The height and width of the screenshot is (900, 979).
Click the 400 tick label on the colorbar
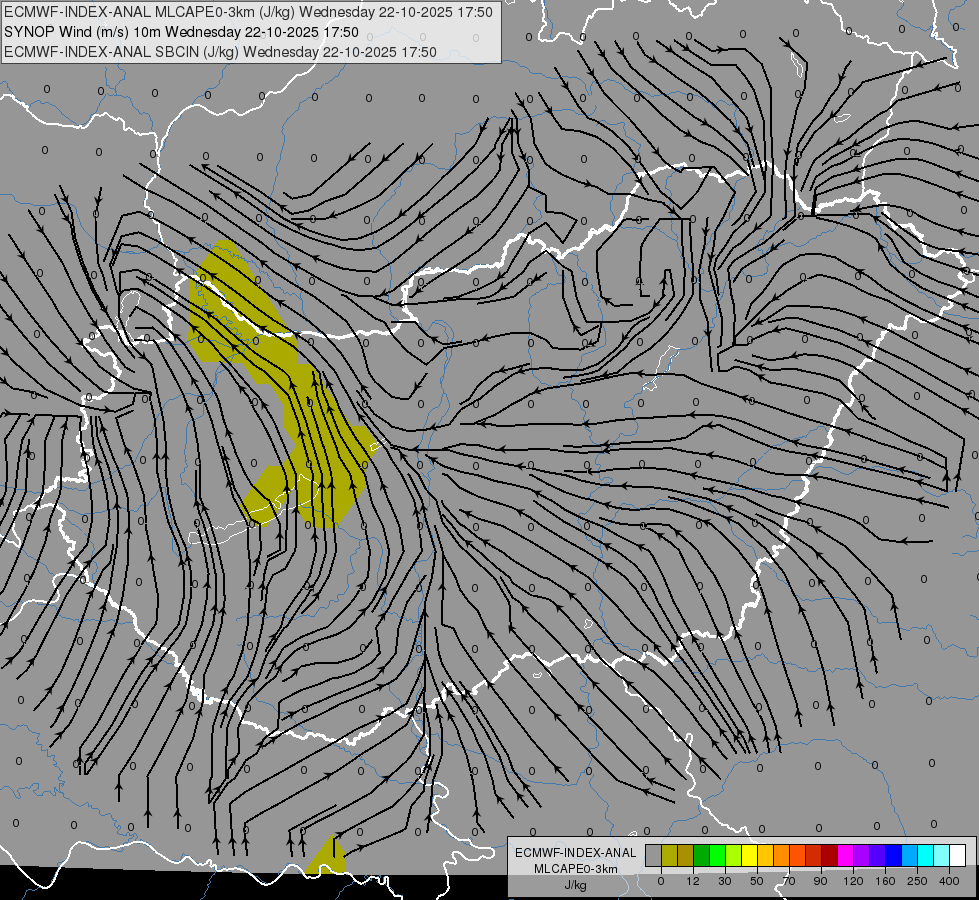click(949, 881)
